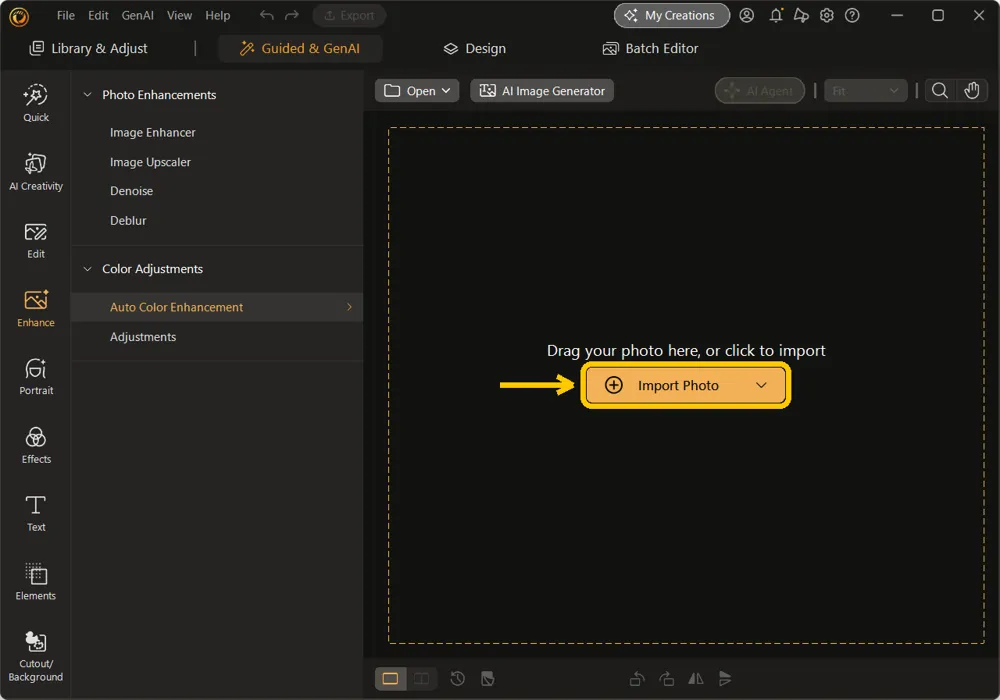Flip the photo horizontally

[696, 678]
